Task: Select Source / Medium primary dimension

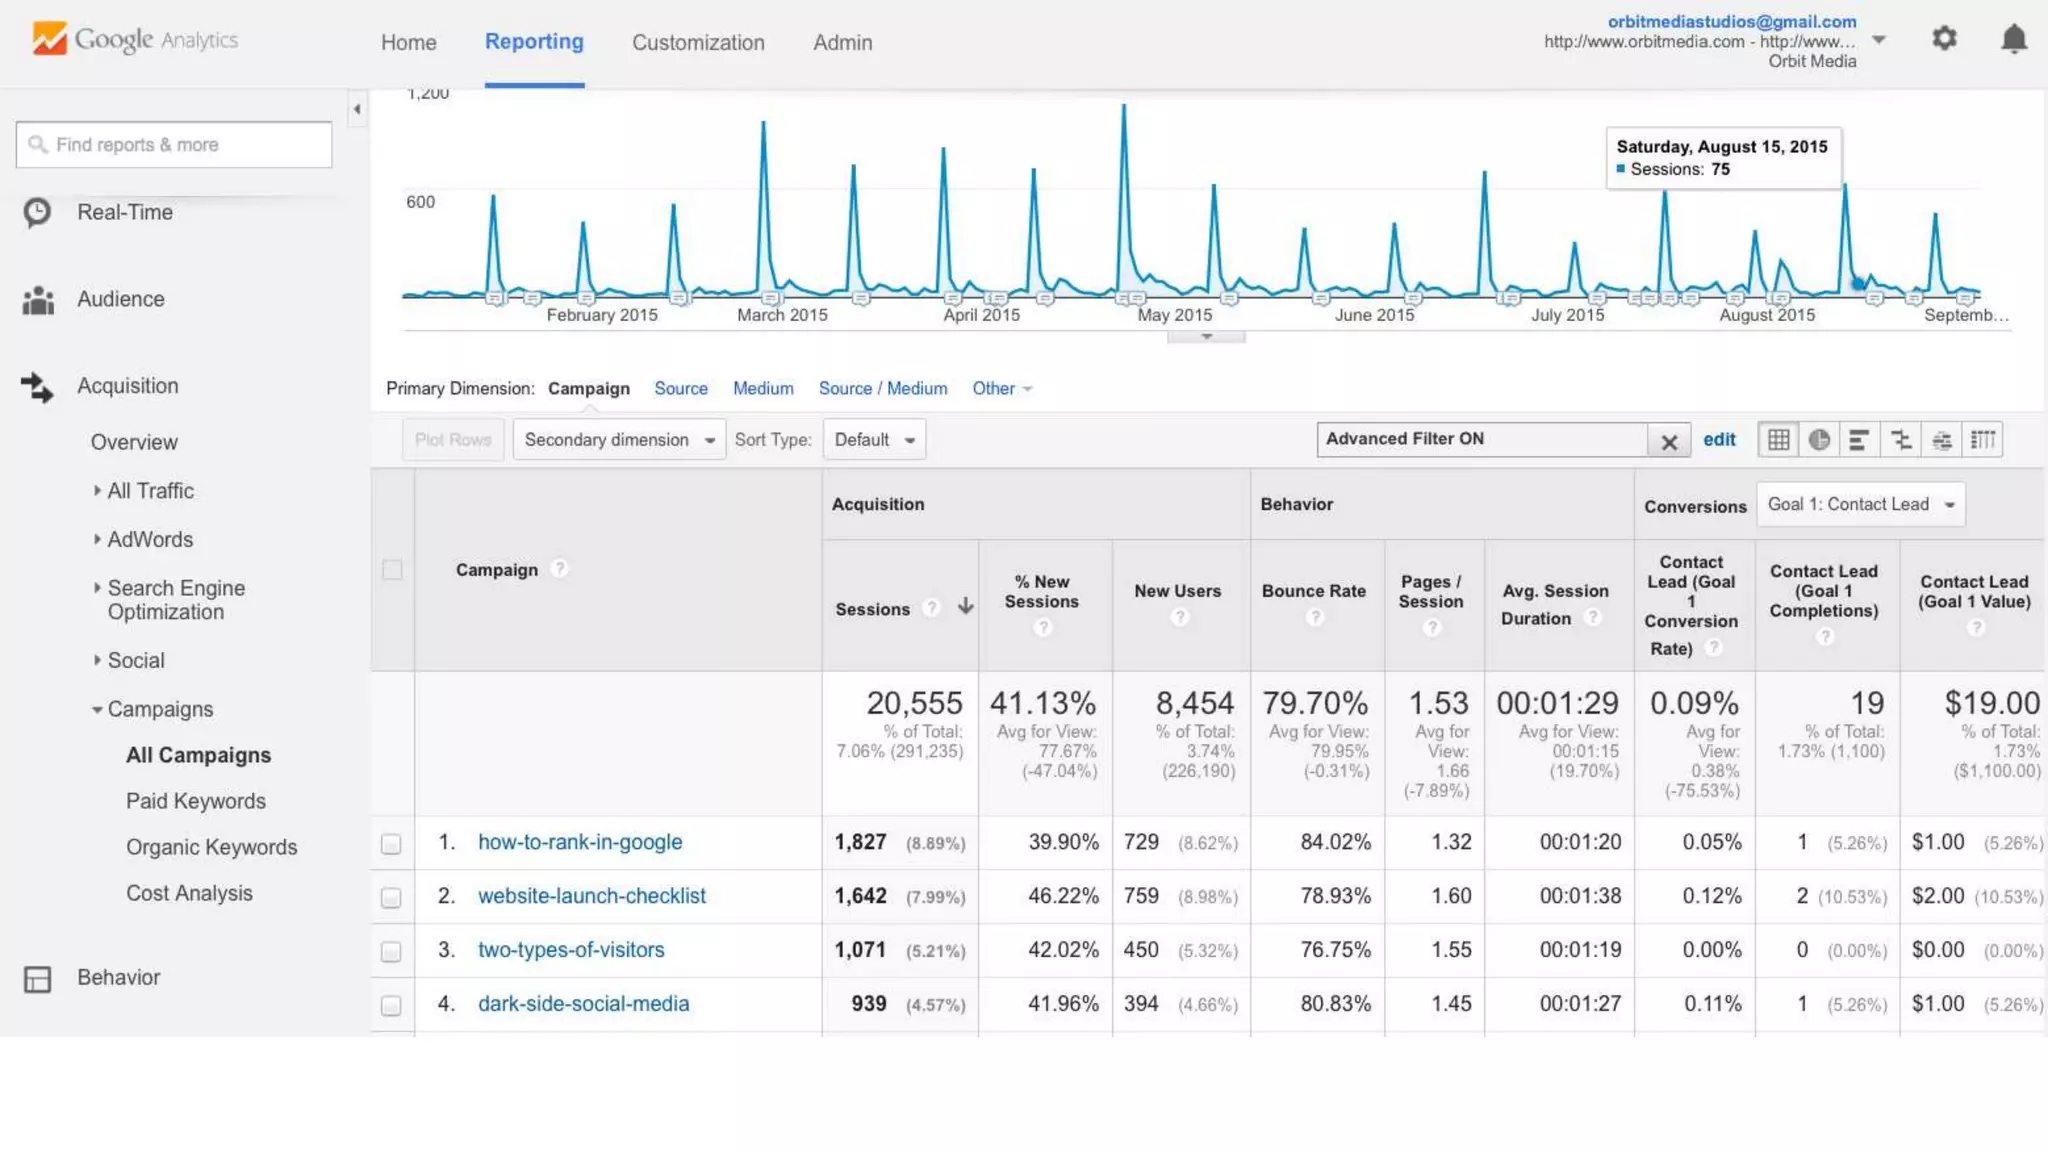Action: pos(882,389)
